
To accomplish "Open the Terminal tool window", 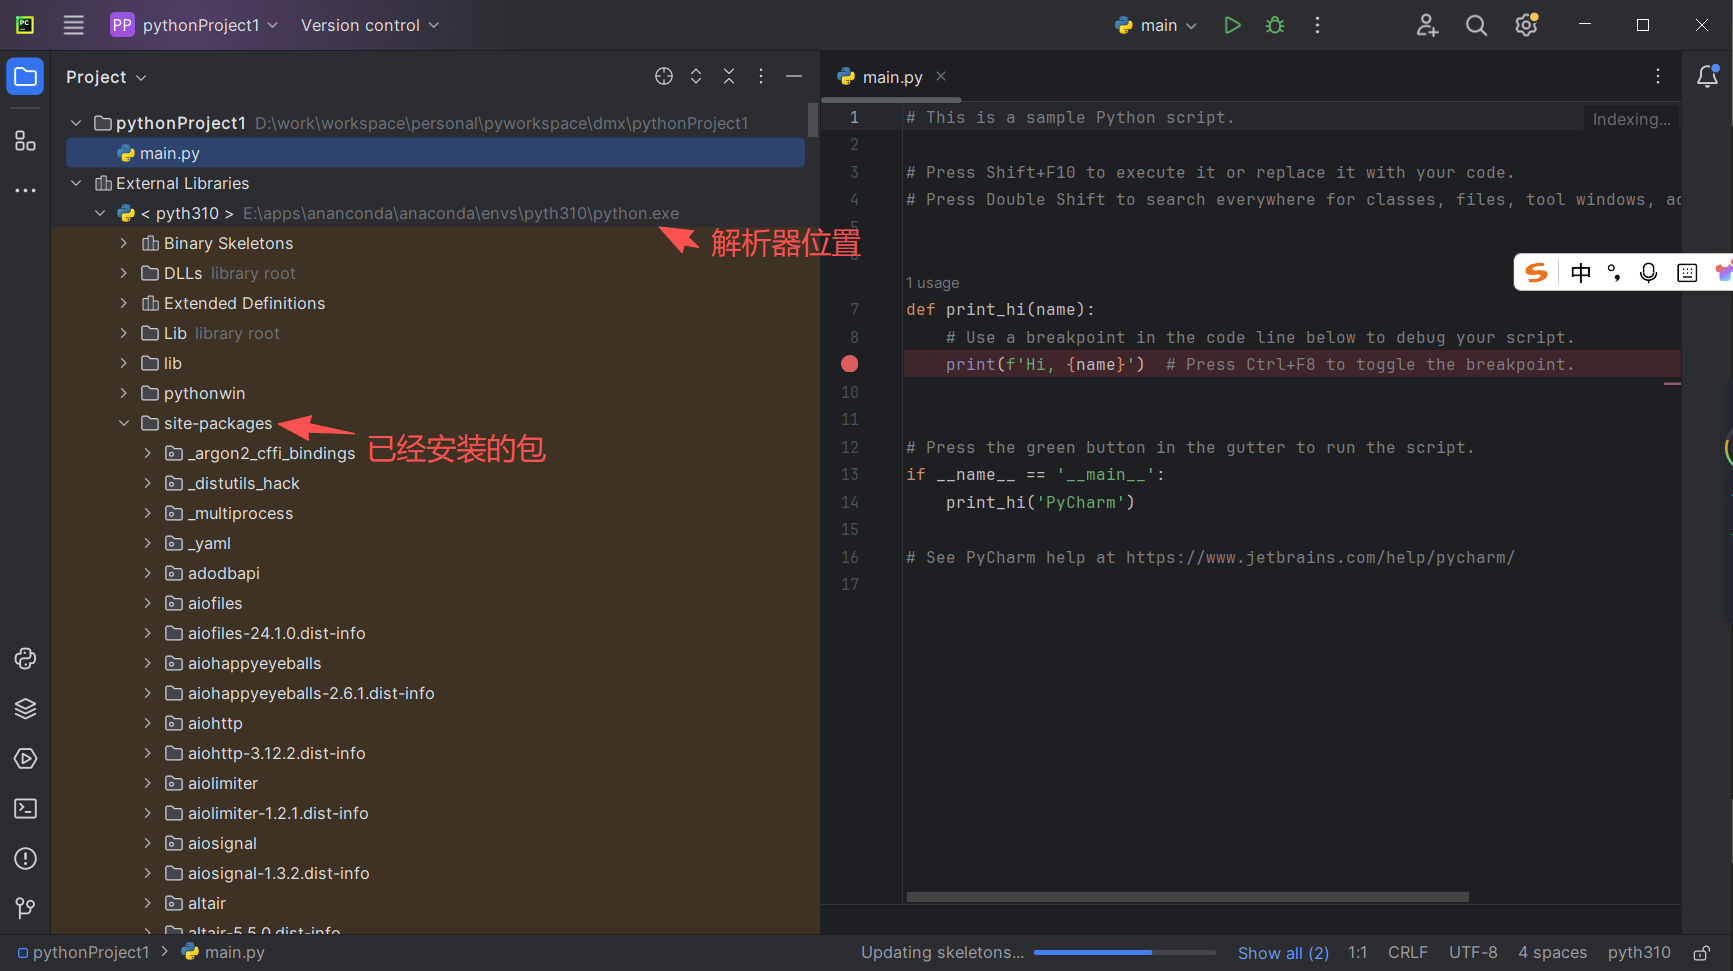I will tap(25, 808).
